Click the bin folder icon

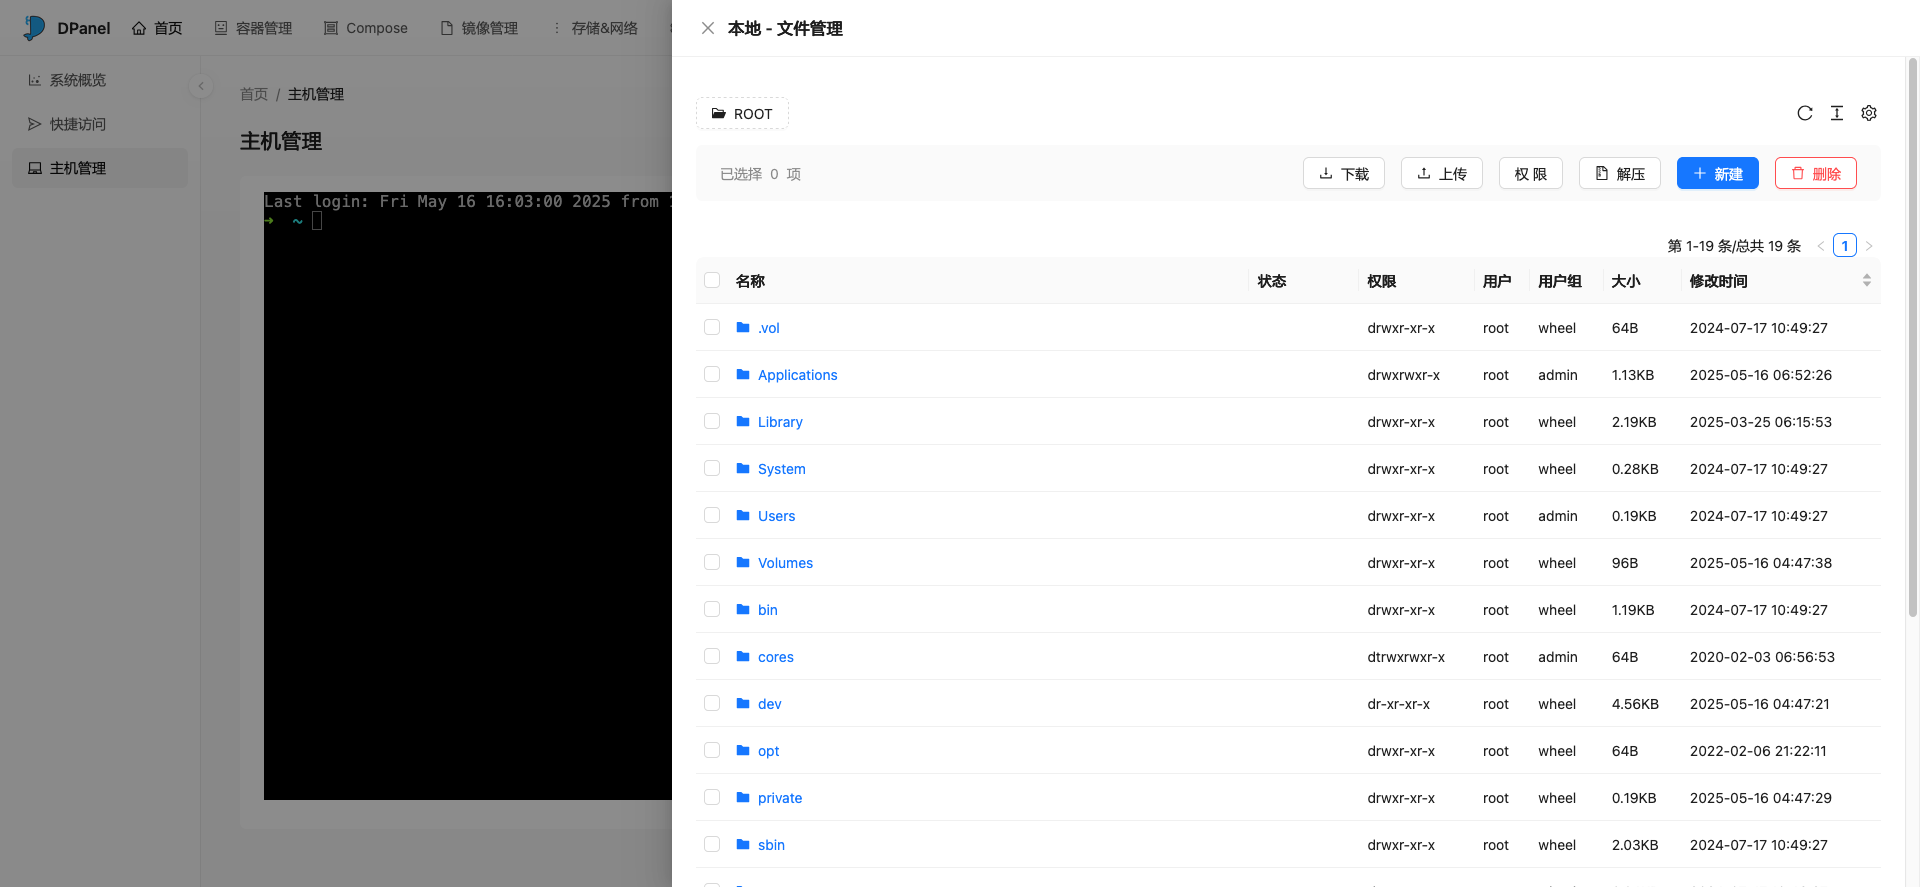tap(743, 609)
